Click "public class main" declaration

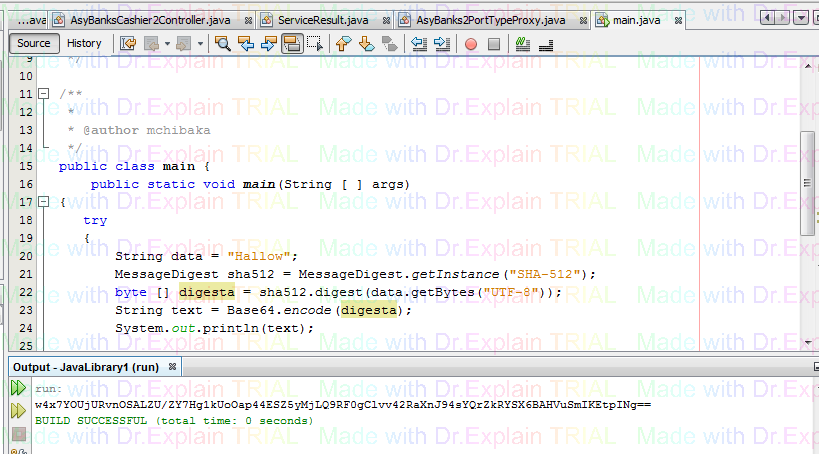pyautogui.click(x=127, y=167)
